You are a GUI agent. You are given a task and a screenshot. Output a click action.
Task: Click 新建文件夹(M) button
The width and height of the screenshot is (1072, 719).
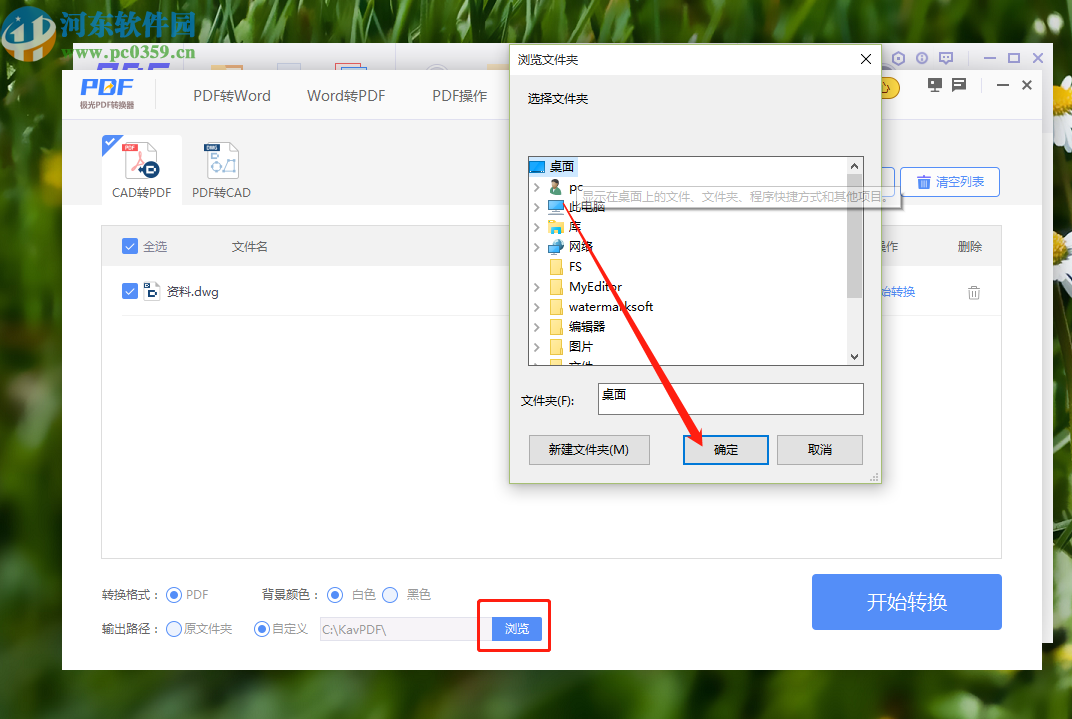589,450
